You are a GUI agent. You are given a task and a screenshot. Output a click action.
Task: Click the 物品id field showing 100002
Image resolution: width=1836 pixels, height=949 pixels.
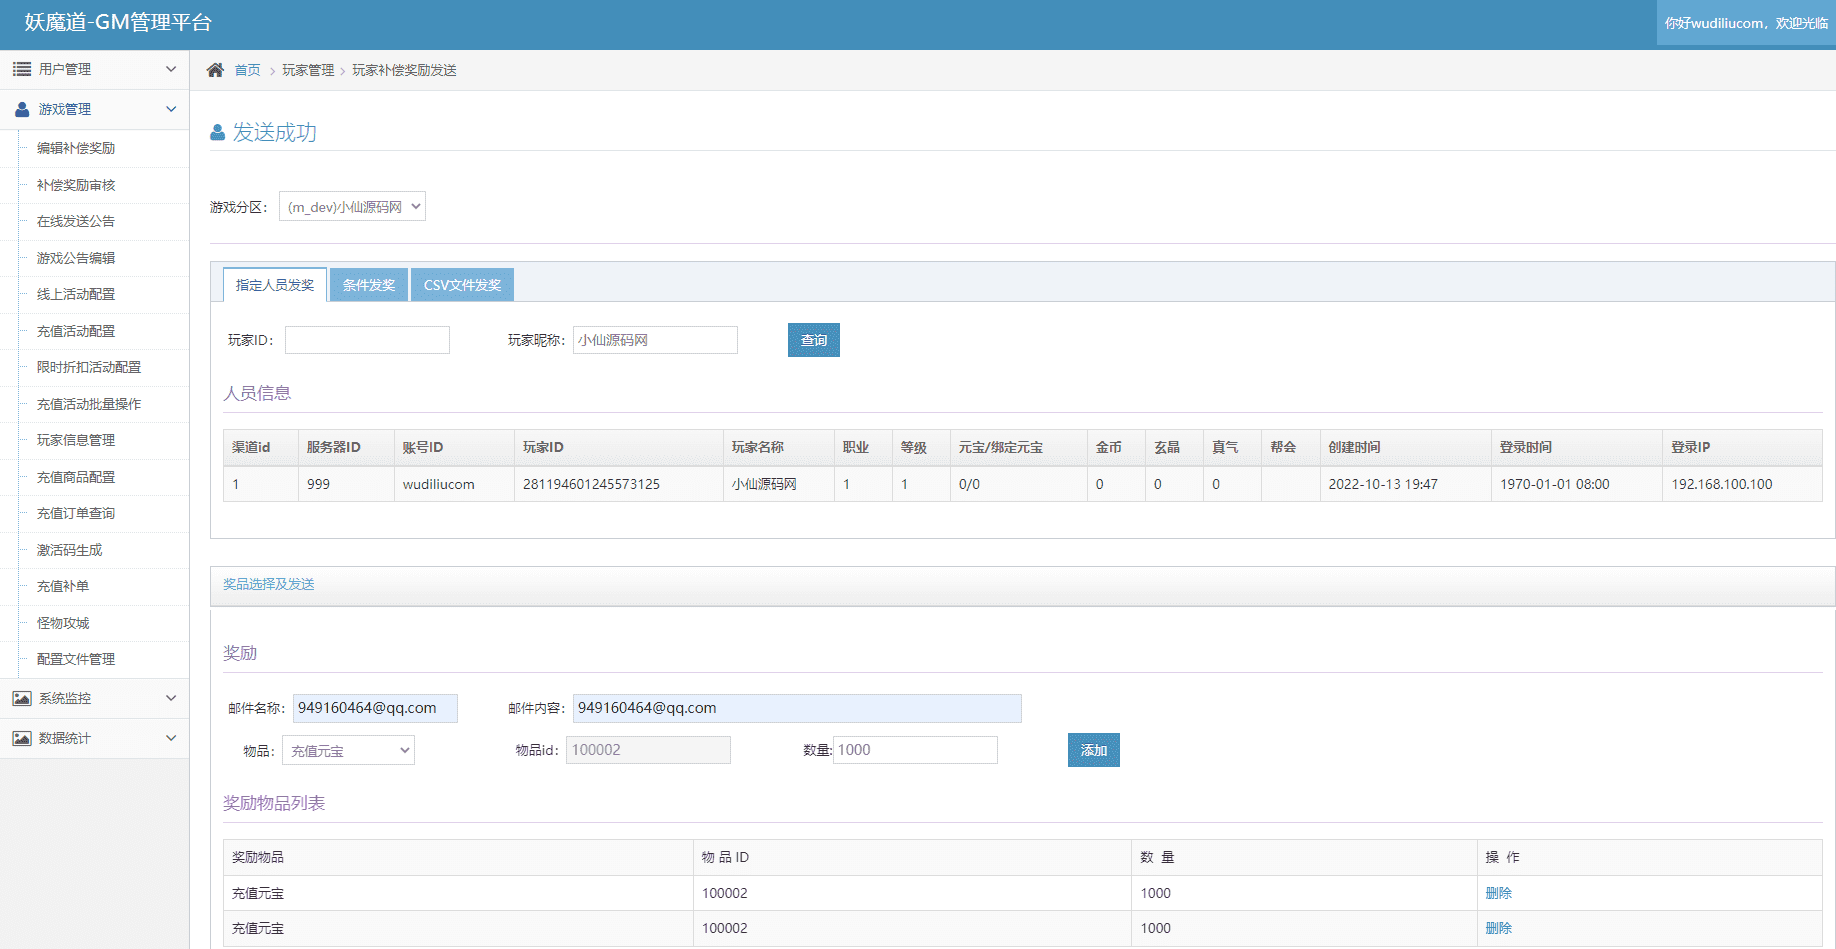click(x=648, y=750)
